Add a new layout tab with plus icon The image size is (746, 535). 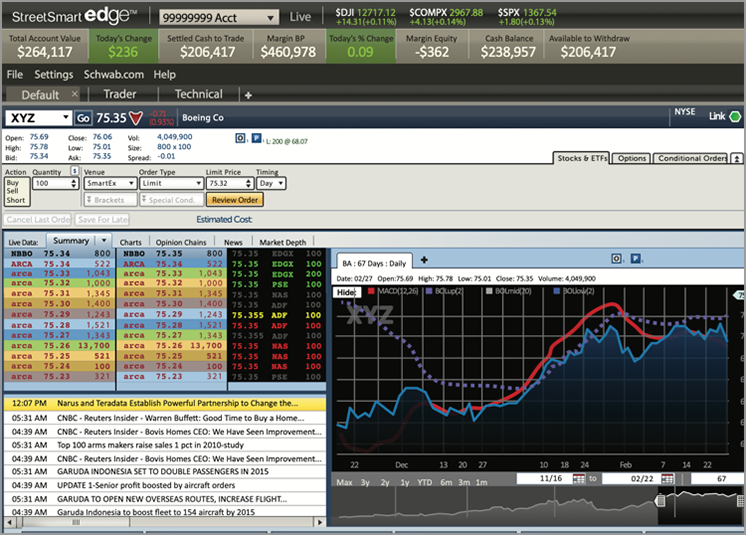(248, 95)
